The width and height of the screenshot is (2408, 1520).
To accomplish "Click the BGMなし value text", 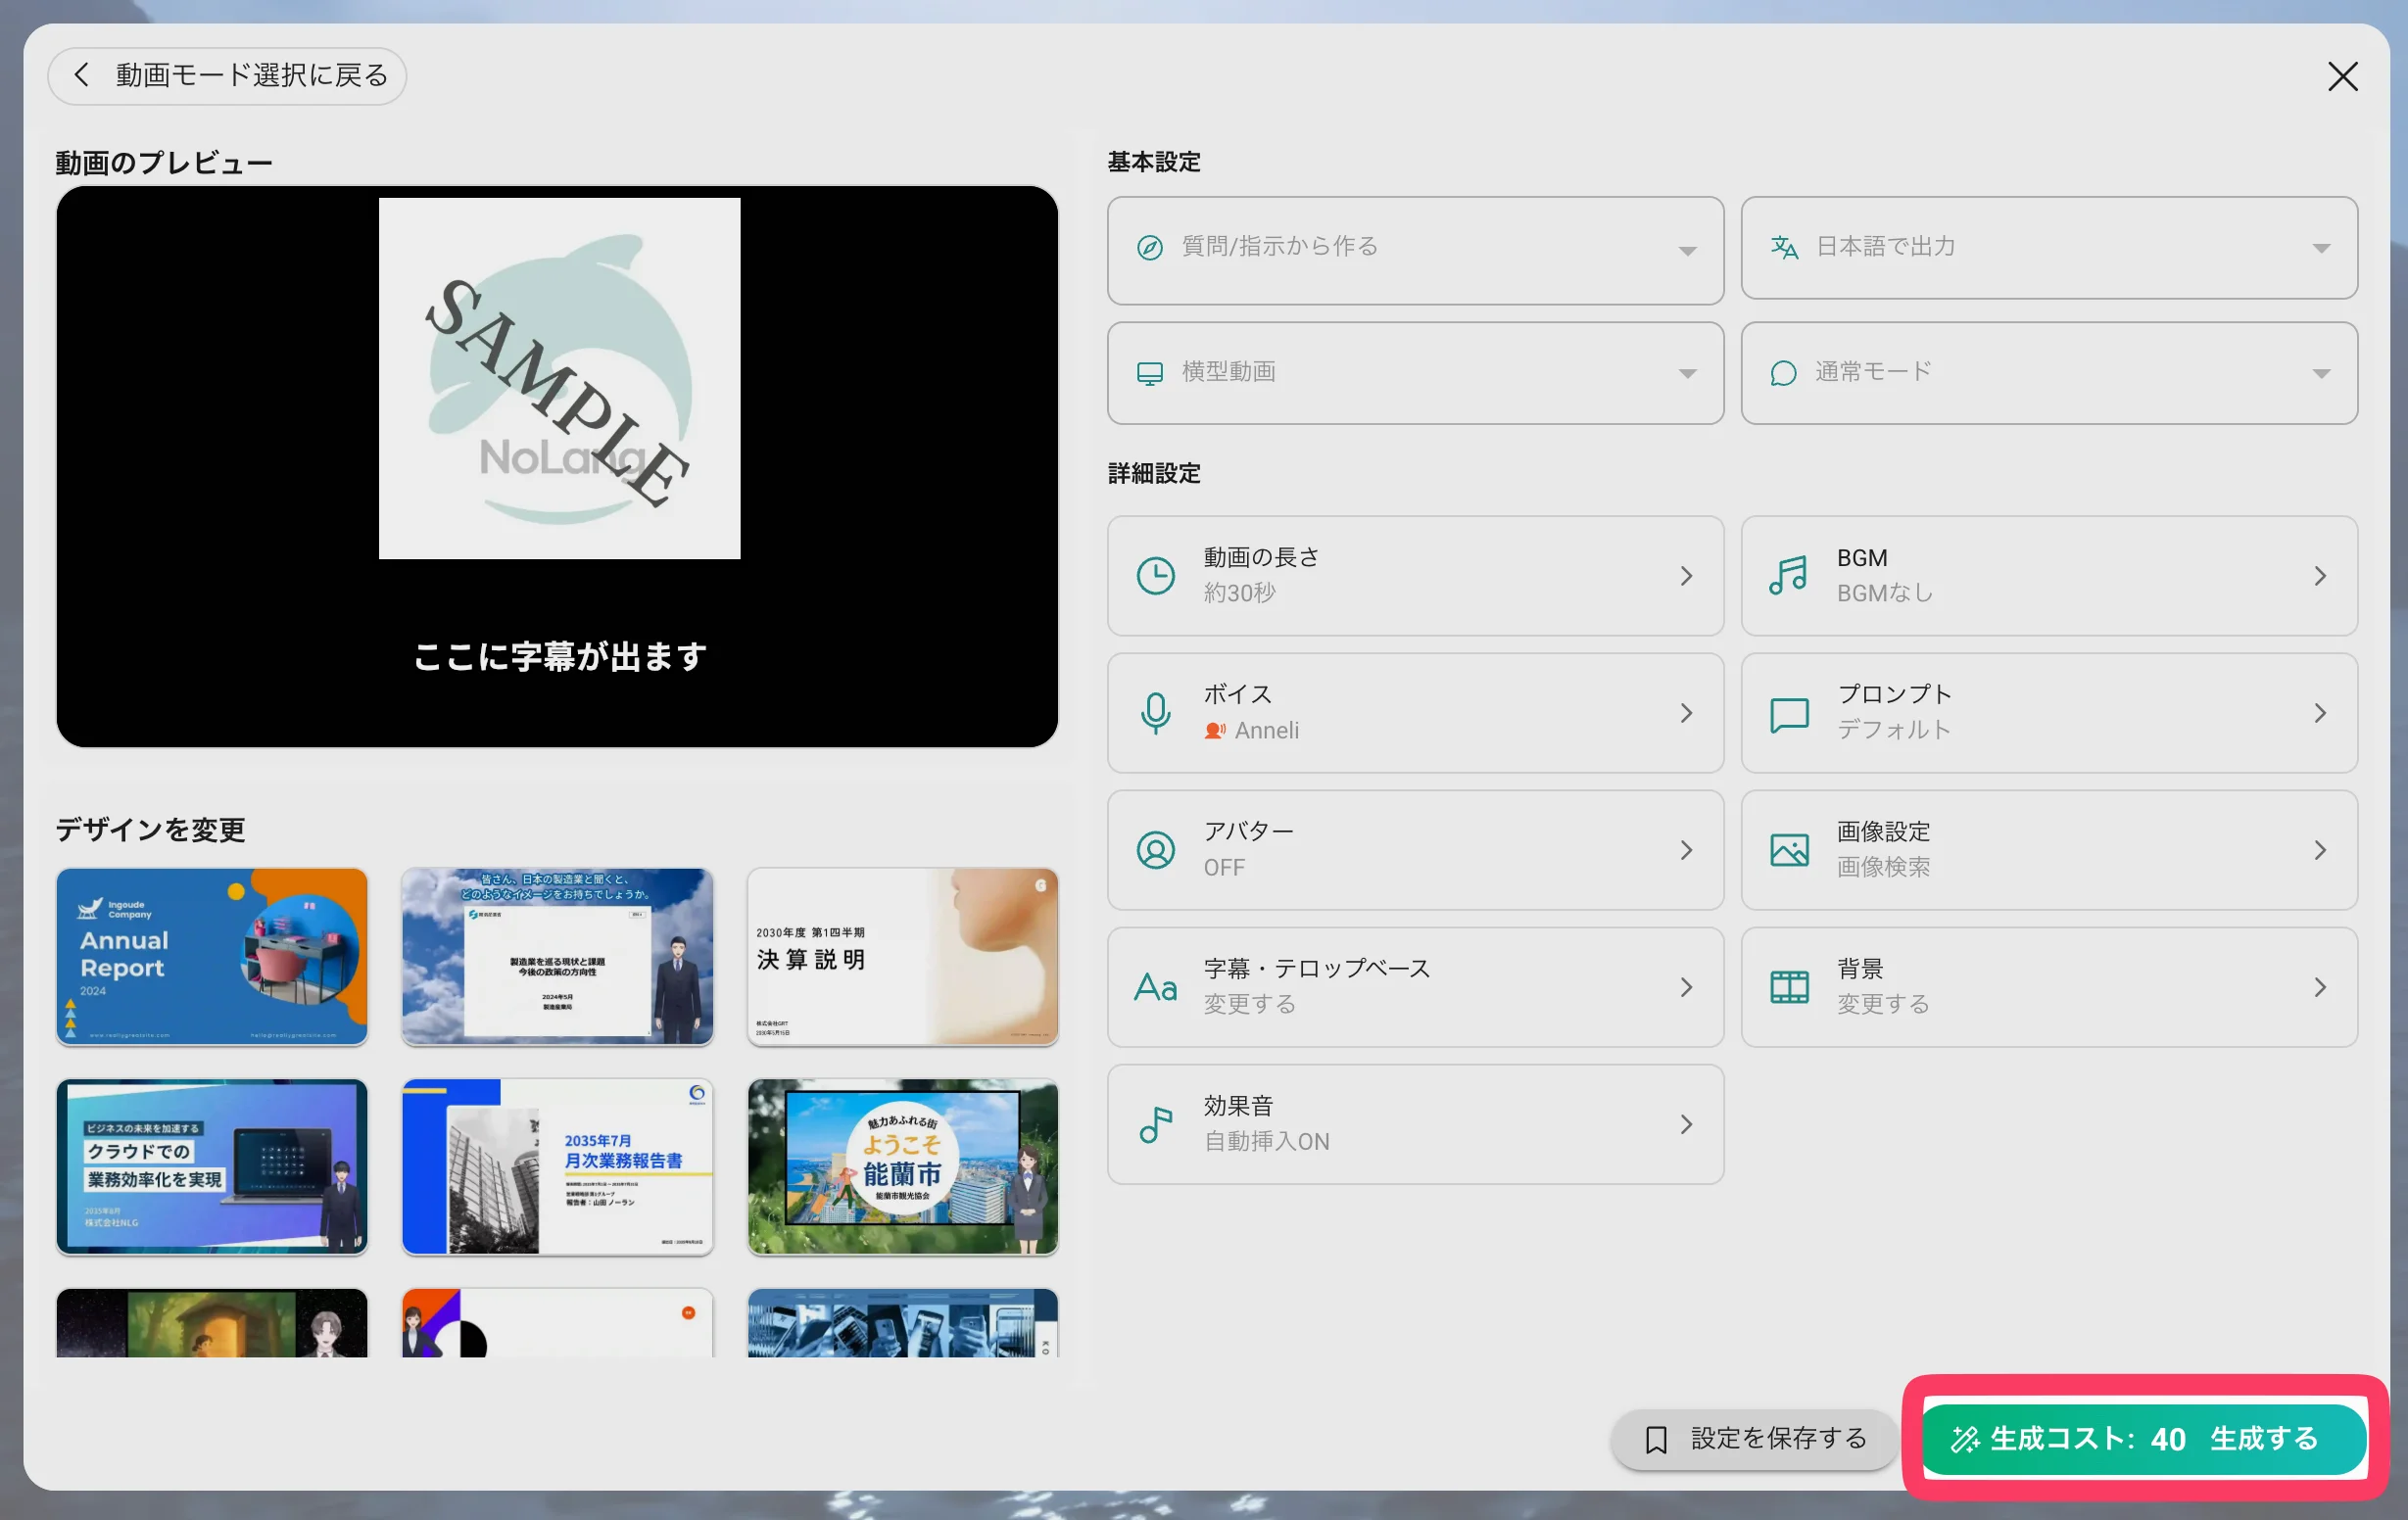I will tap(1884, 593).
